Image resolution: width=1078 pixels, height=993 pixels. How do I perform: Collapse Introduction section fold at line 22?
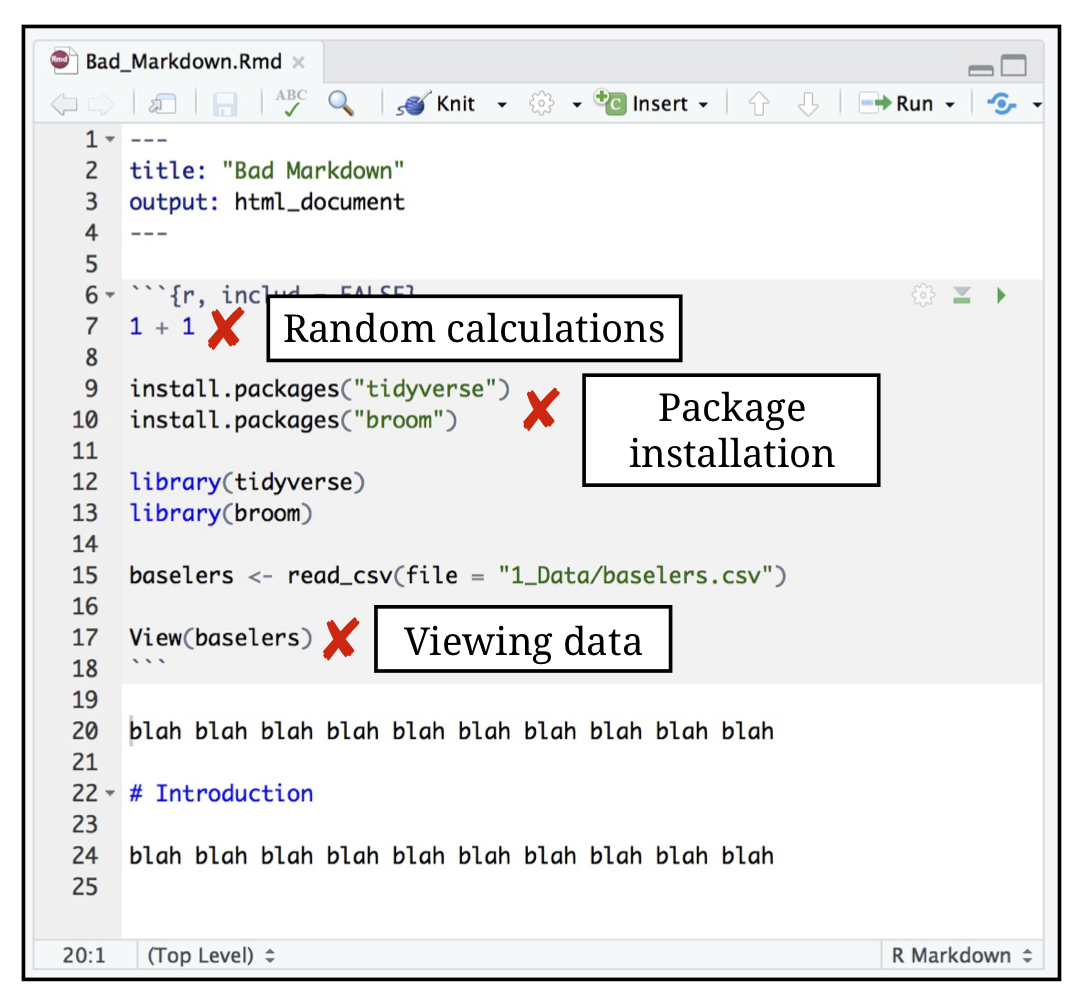110,794
